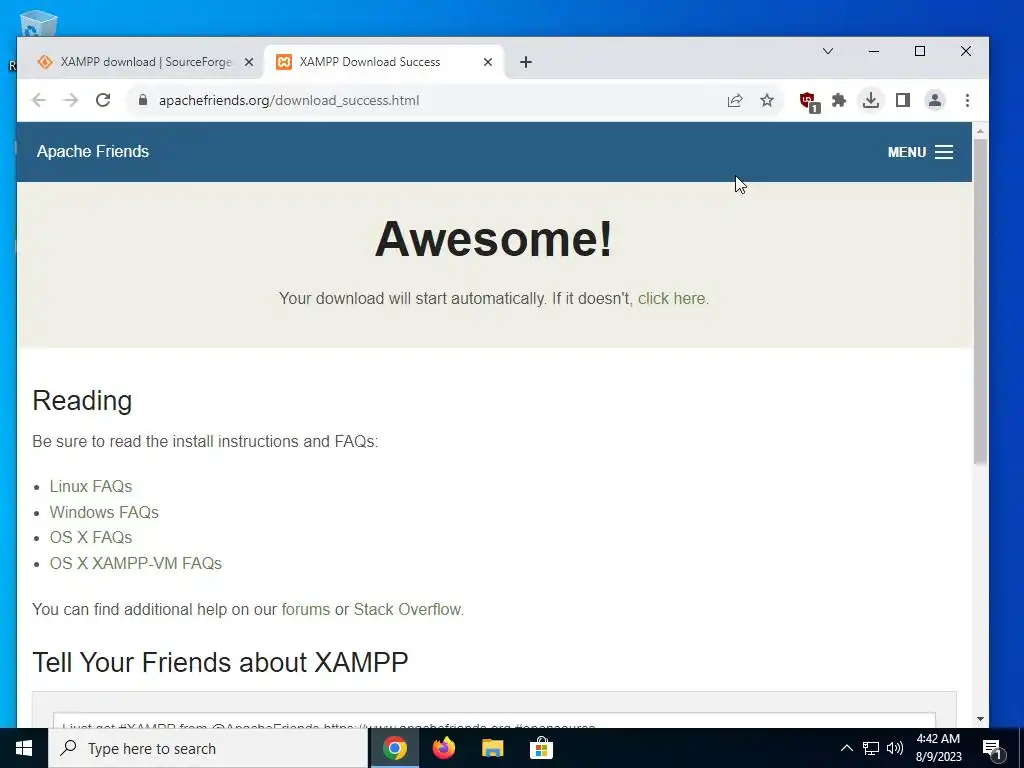Click 'Tell Your Friends about XAMPP' heading
Image resolution: width=1024 pixels, height=768 pixels.
220,662
